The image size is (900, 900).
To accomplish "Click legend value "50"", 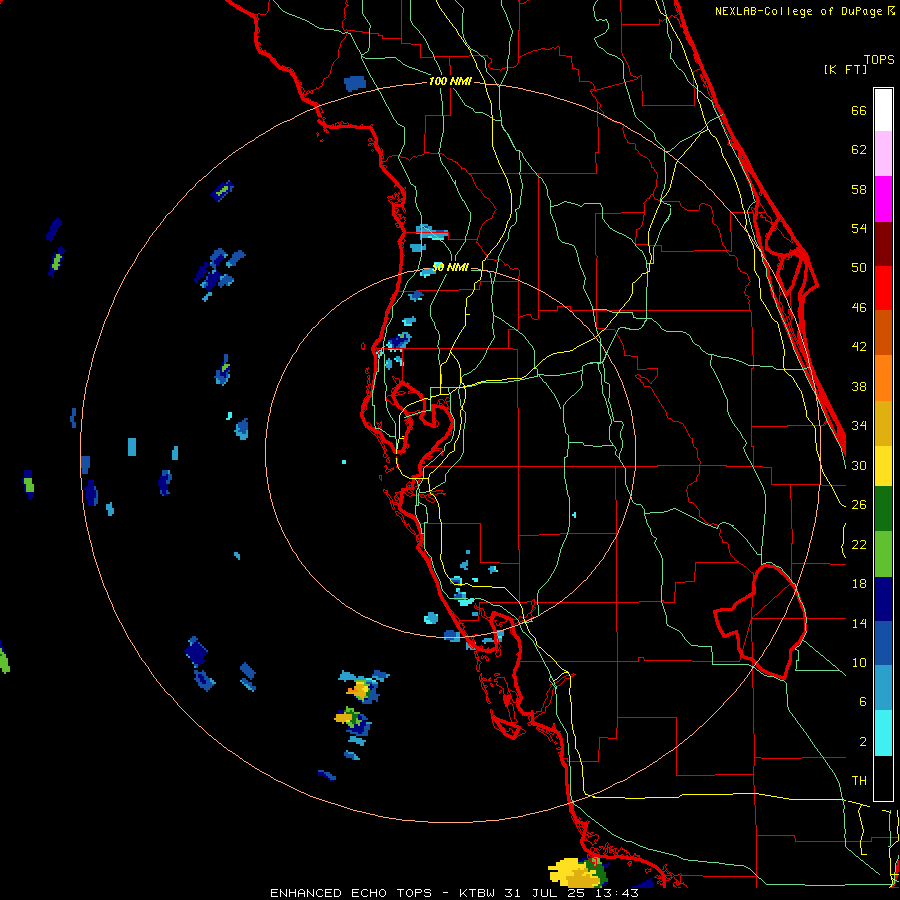I will (x=859, y=268).
